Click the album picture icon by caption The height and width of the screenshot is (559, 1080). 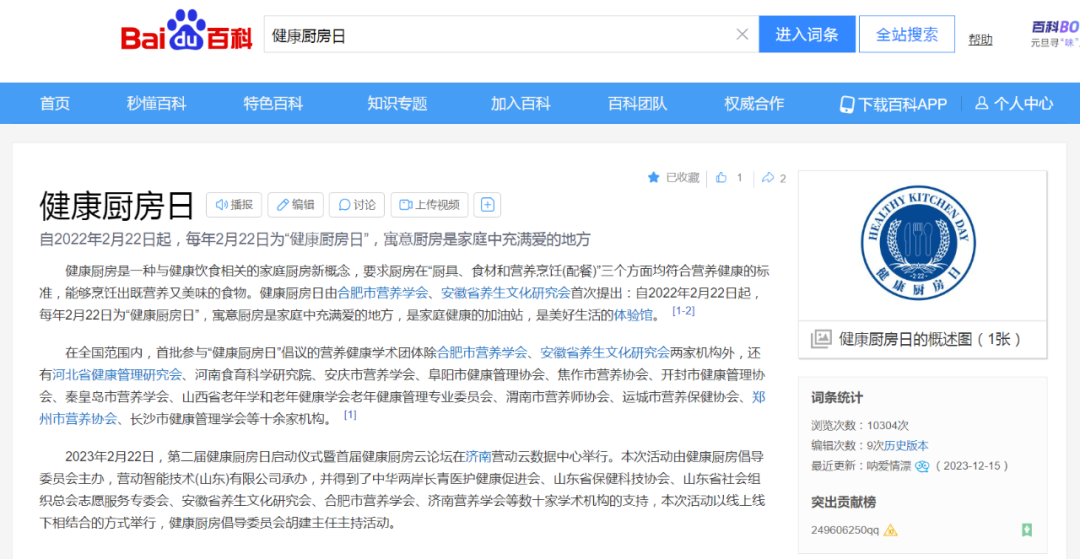(821, 339)
